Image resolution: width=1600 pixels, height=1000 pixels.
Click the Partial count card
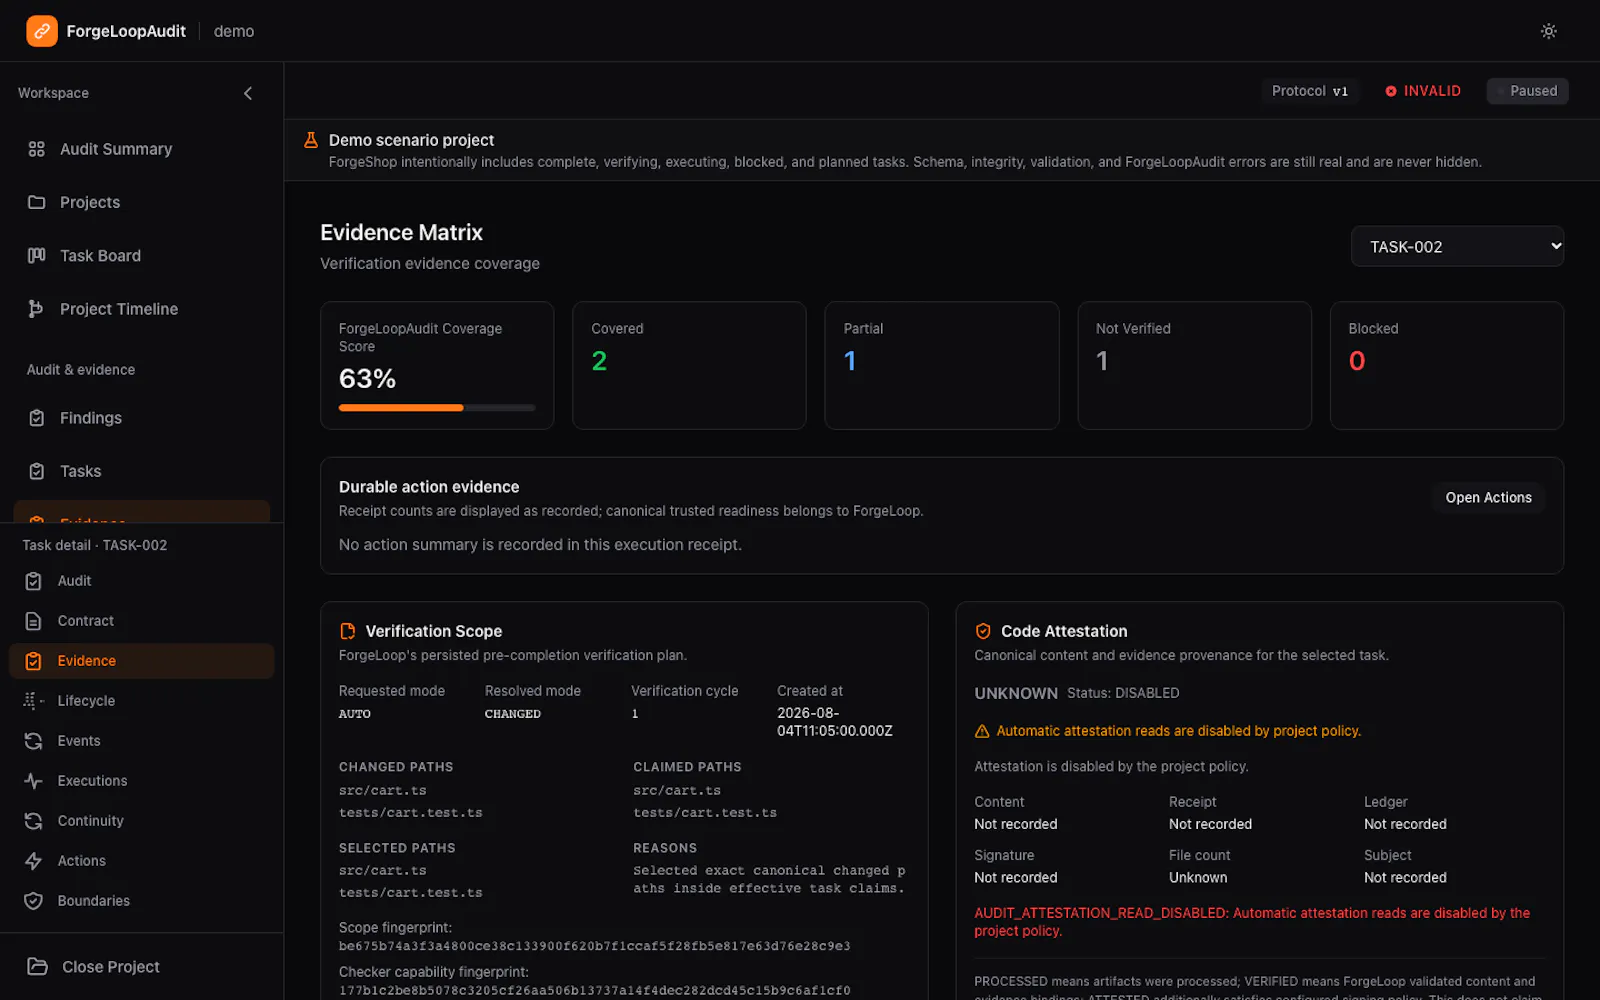(x=942, y=365)
